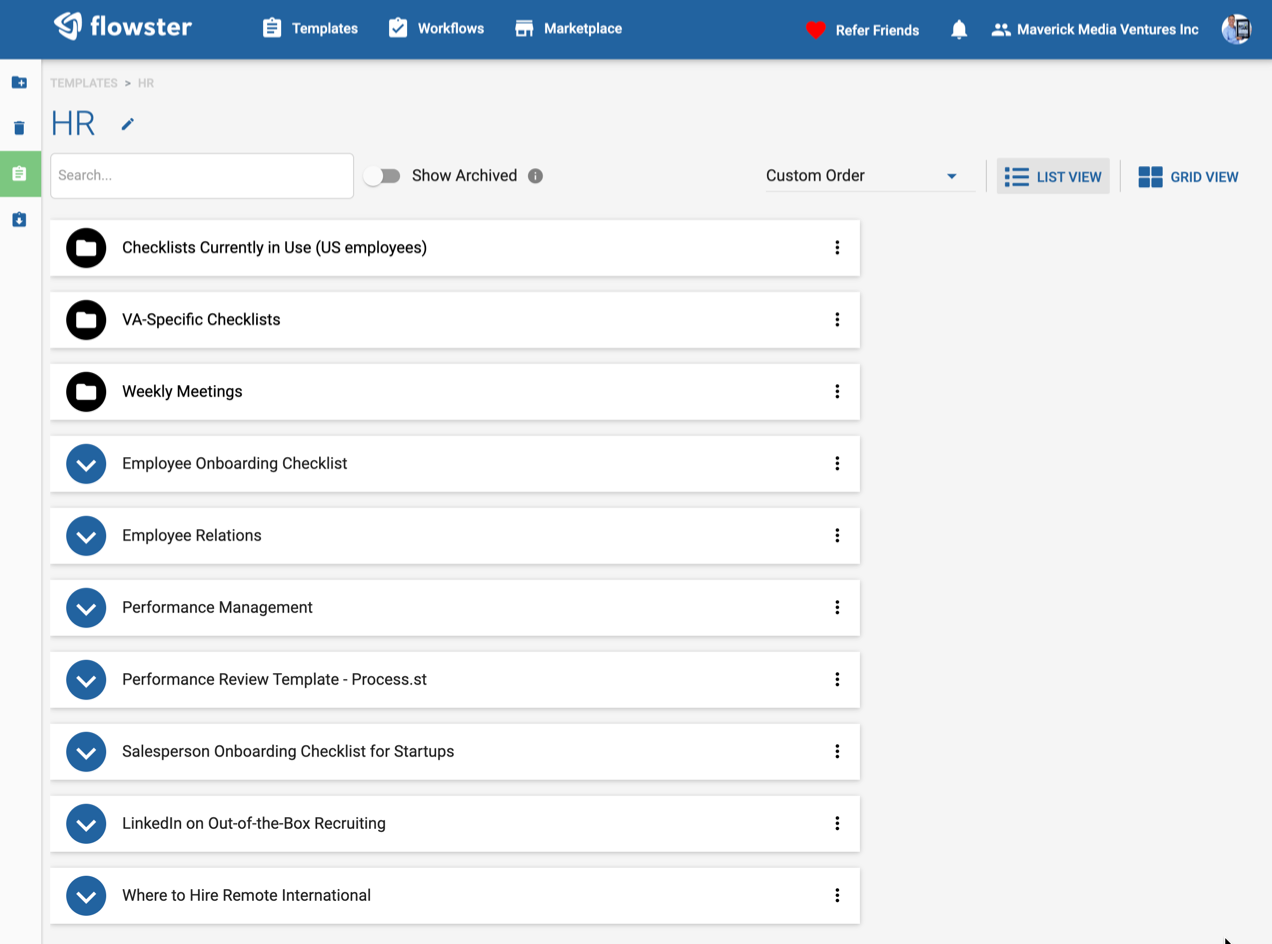Open more options for Employee Onboarding Checklist
This screenshot has height=944, width=1272.
(x=837, y=464)
